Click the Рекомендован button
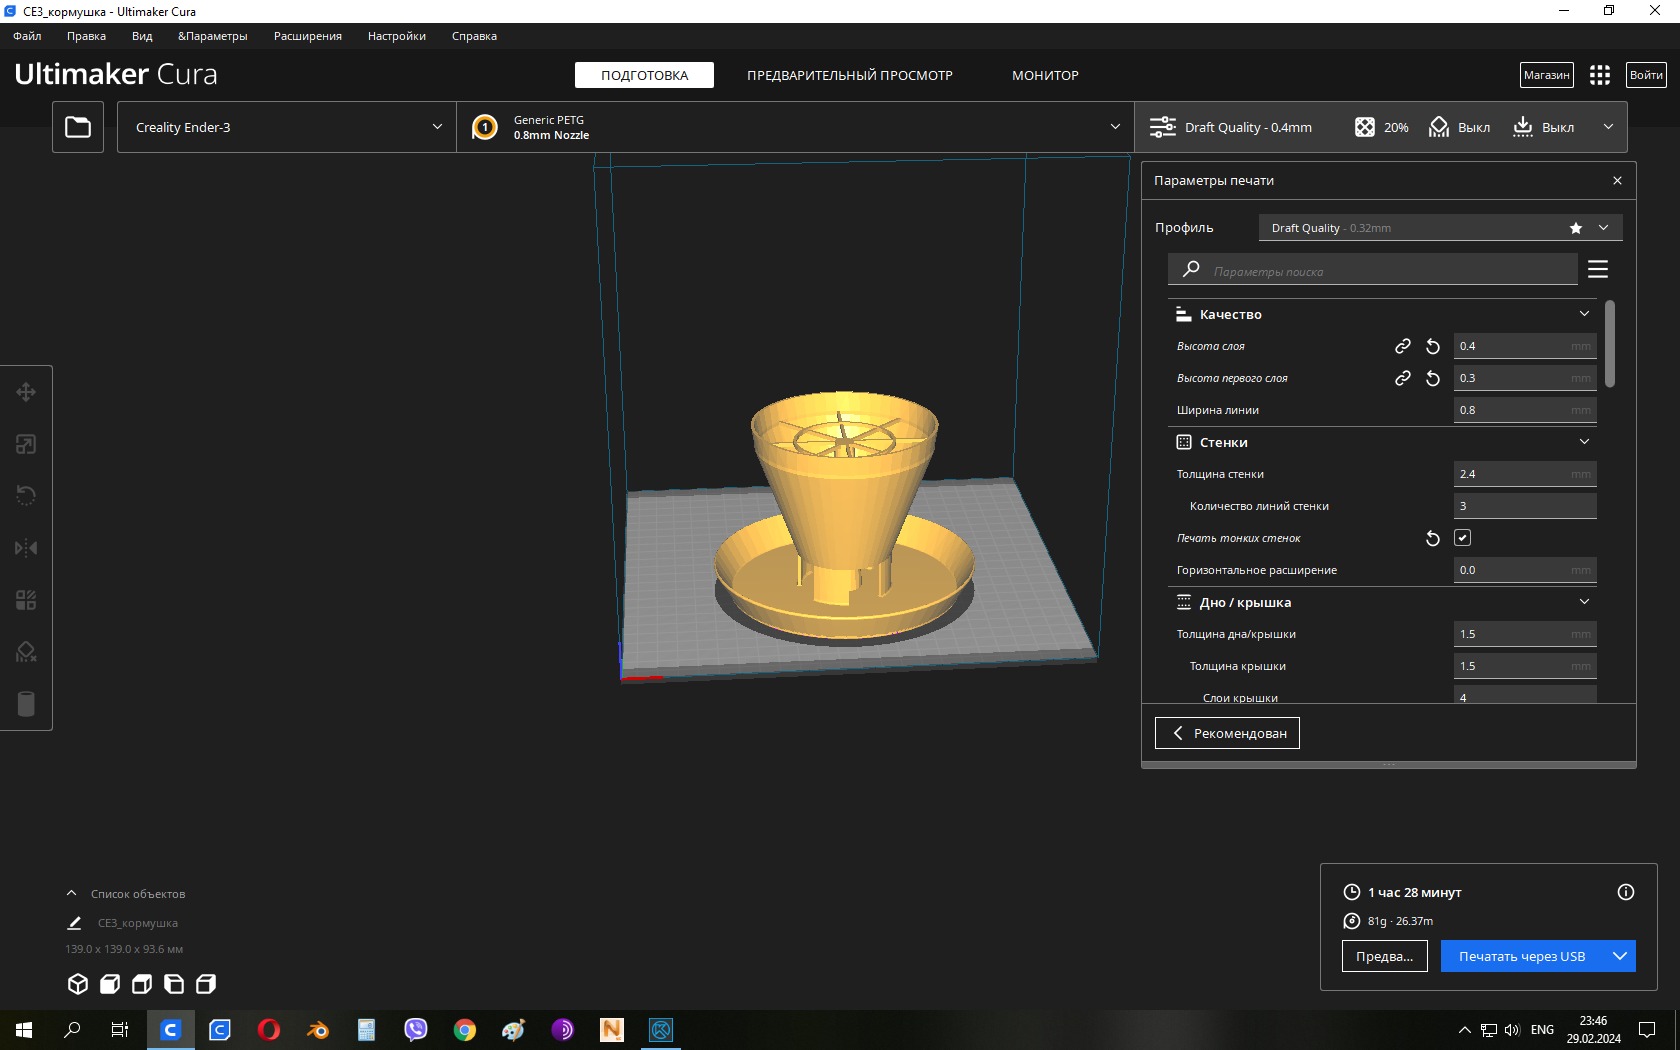Viewport: 1680px width, 1050px height. [x=1227, y=733]
